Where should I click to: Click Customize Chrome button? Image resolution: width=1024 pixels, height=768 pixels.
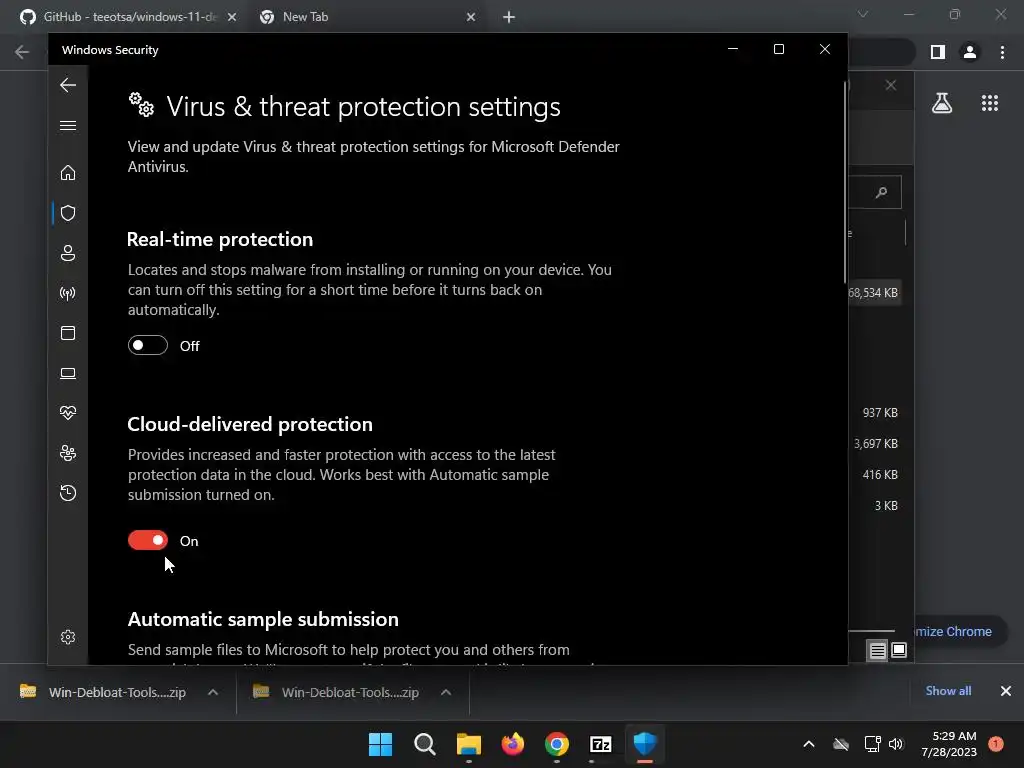[959, 632]
